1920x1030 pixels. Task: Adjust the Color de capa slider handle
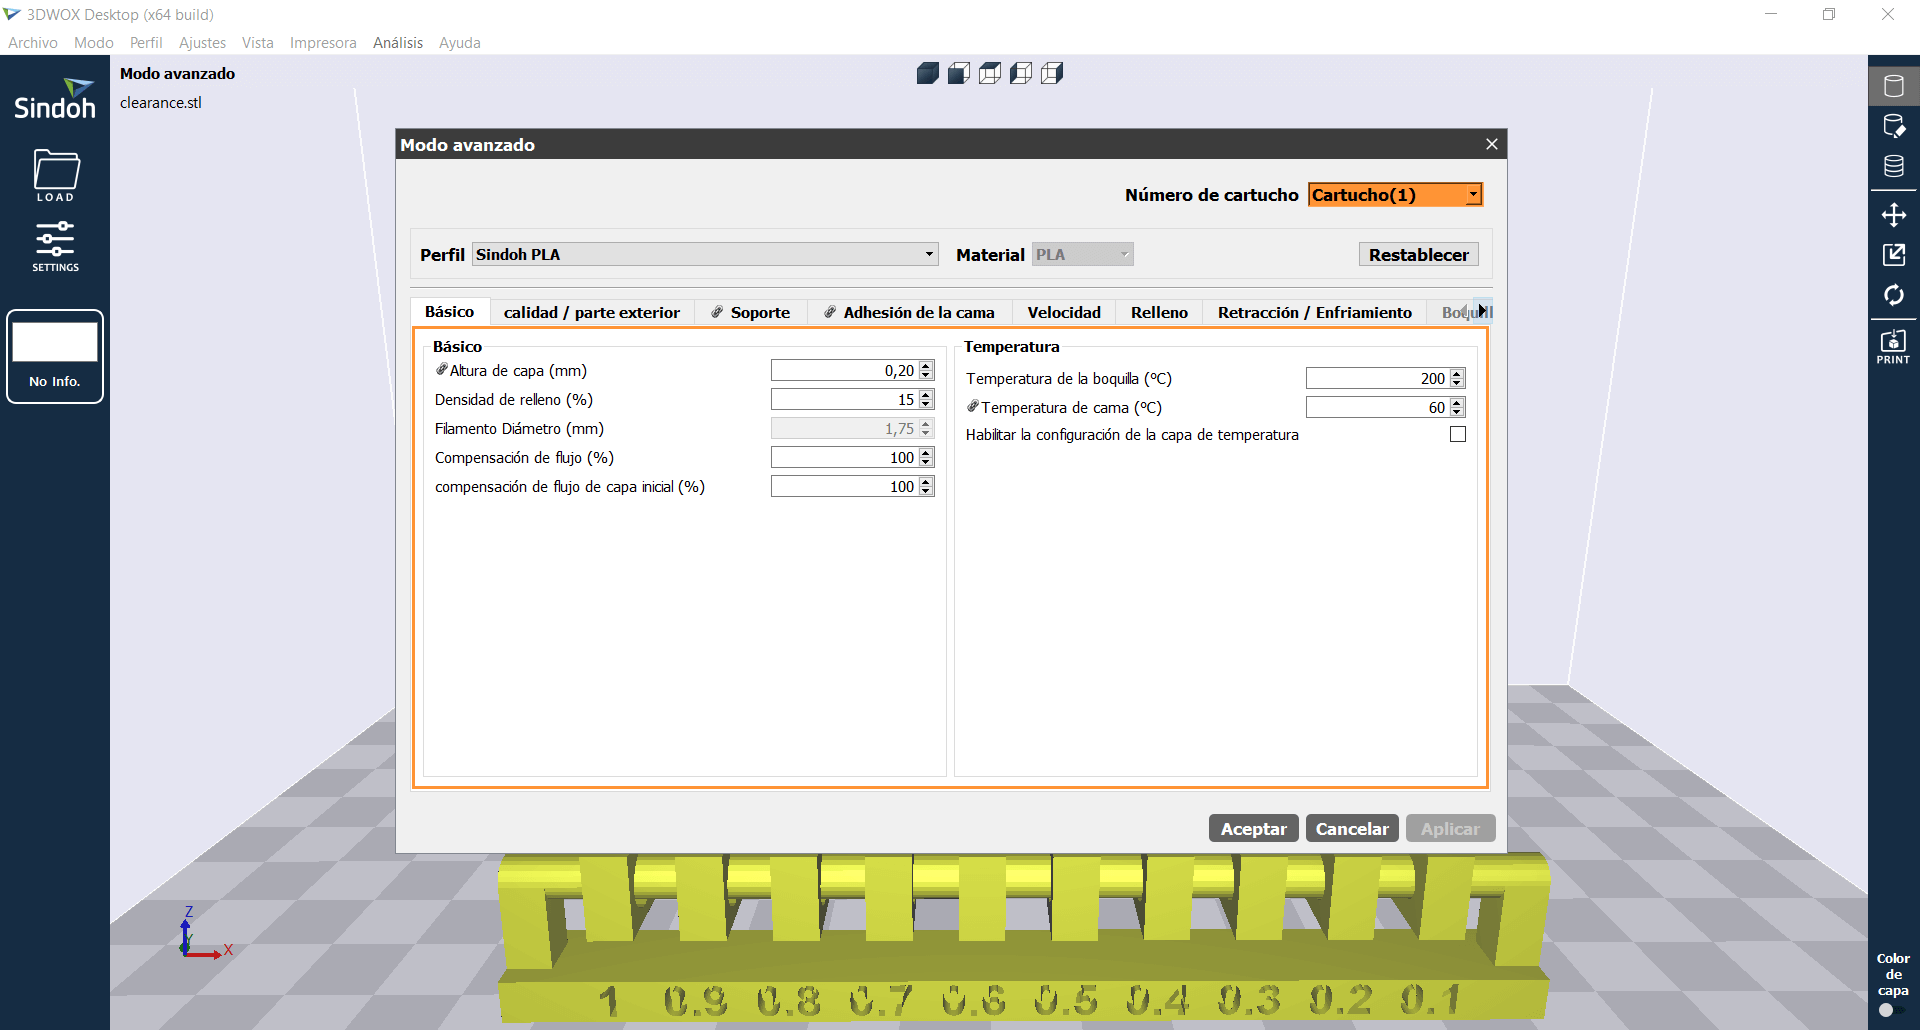tap(1886, 1010)
